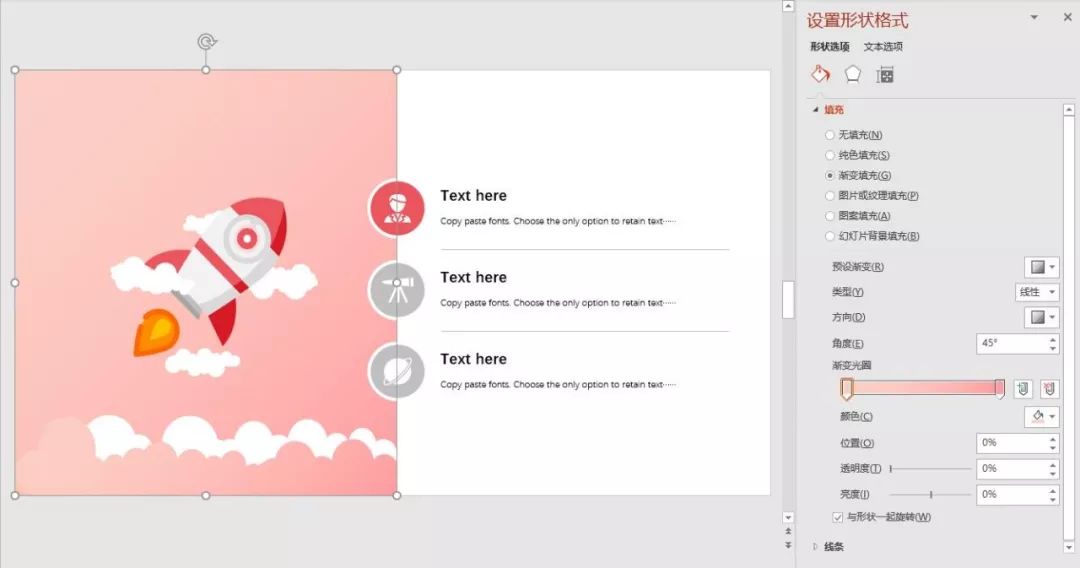The height and width of the screenshot is (568, 1080).
Task: Increase the 透明度 value with up arrow
Action: pos(1052,464)
